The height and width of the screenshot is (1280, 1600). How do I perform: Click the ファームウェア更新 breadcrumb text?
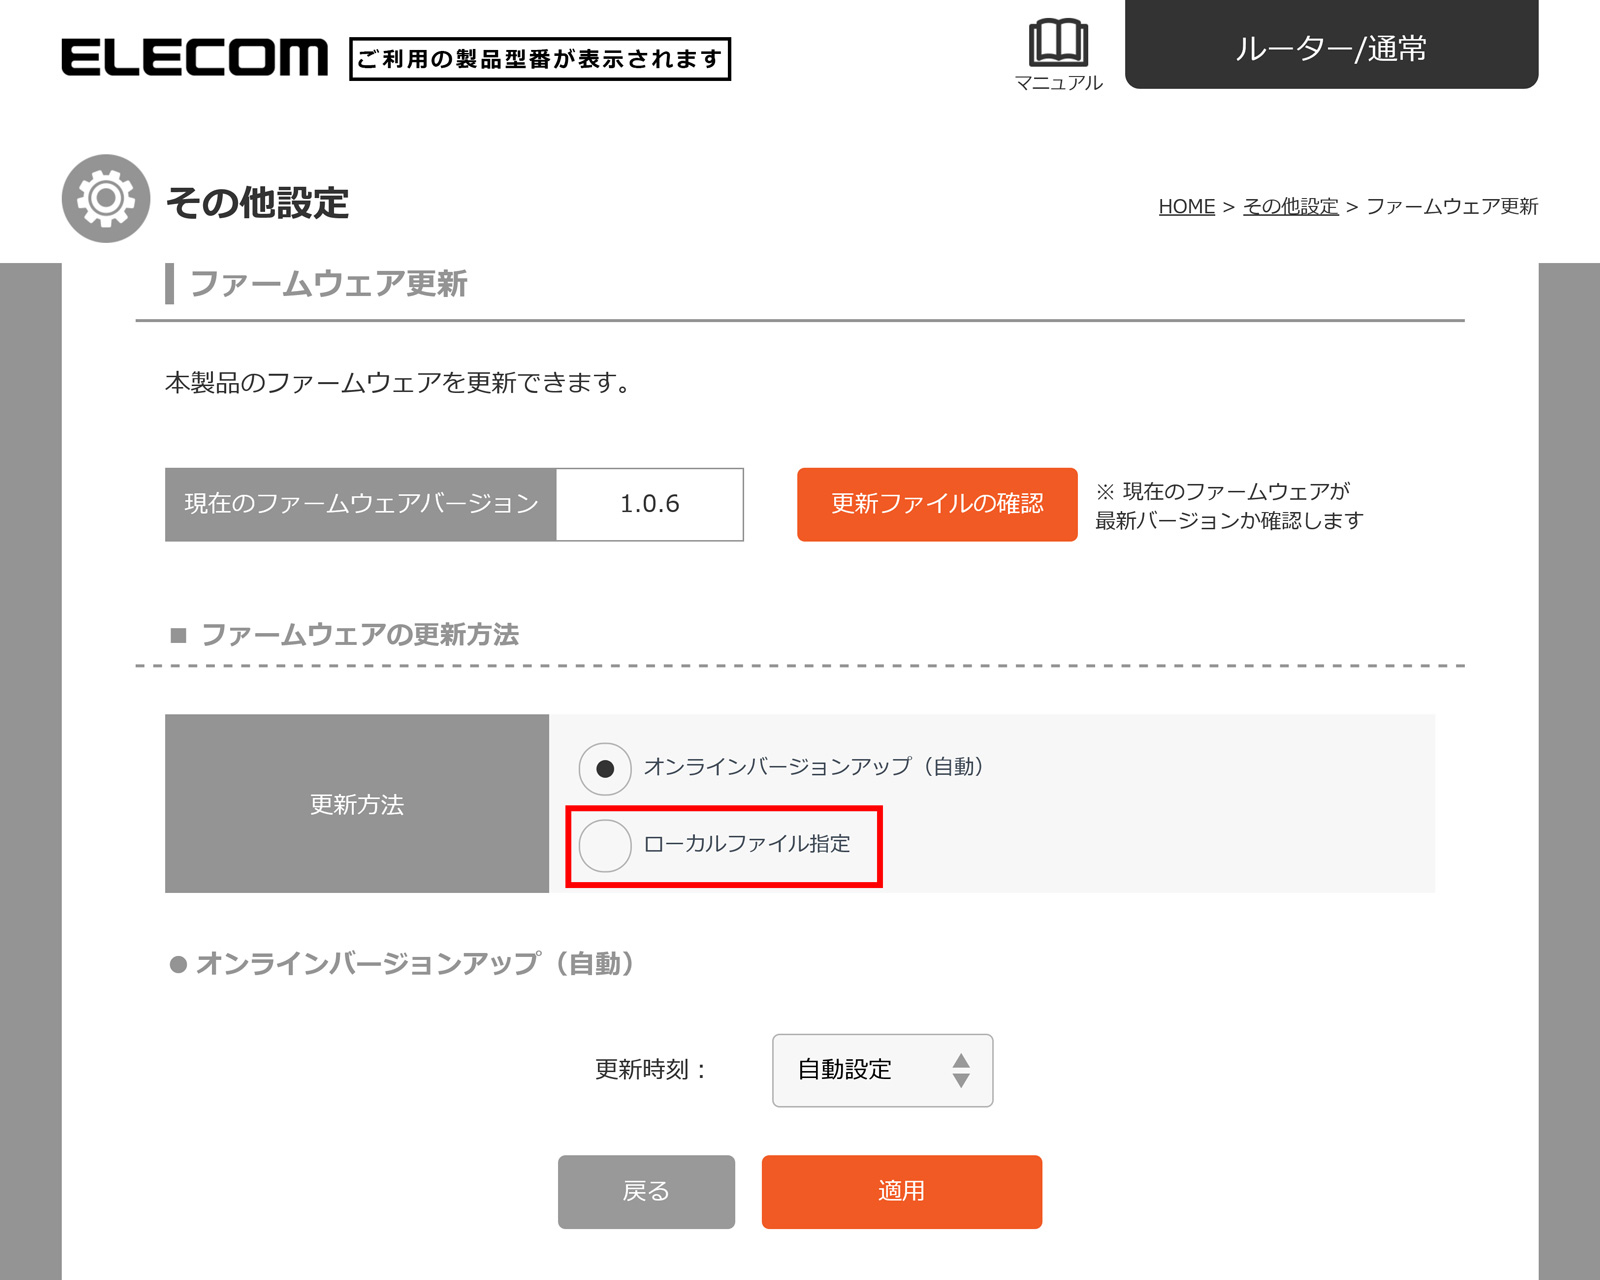tap(1451, 206)
